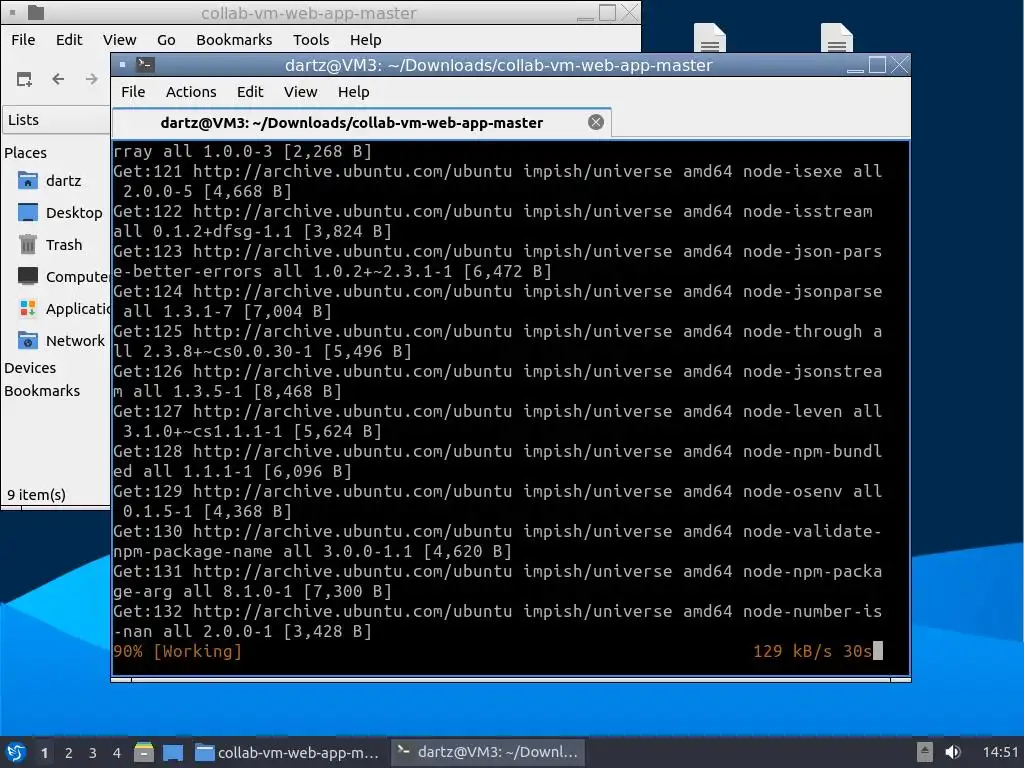
Task: Click the 14:51 clock
Action: coord(1000,752)
